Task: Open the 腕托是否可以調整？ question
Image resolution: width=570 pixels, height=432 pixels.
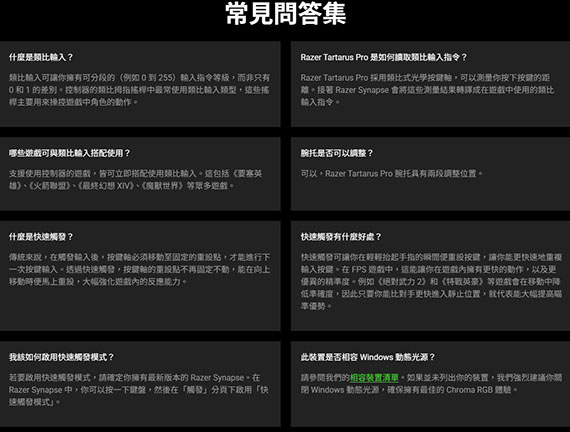Action: coord(337,153)
